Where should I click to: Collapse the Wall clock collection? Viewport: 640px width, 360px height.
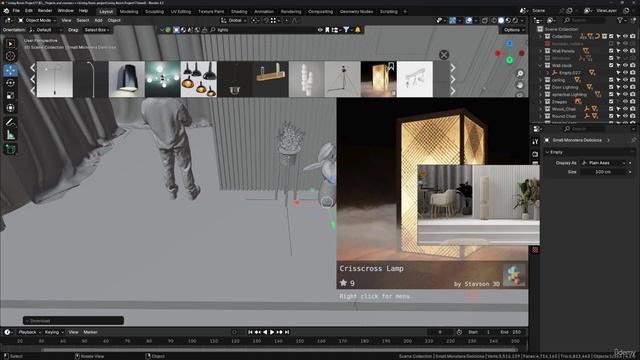click(x=540, y=65)
